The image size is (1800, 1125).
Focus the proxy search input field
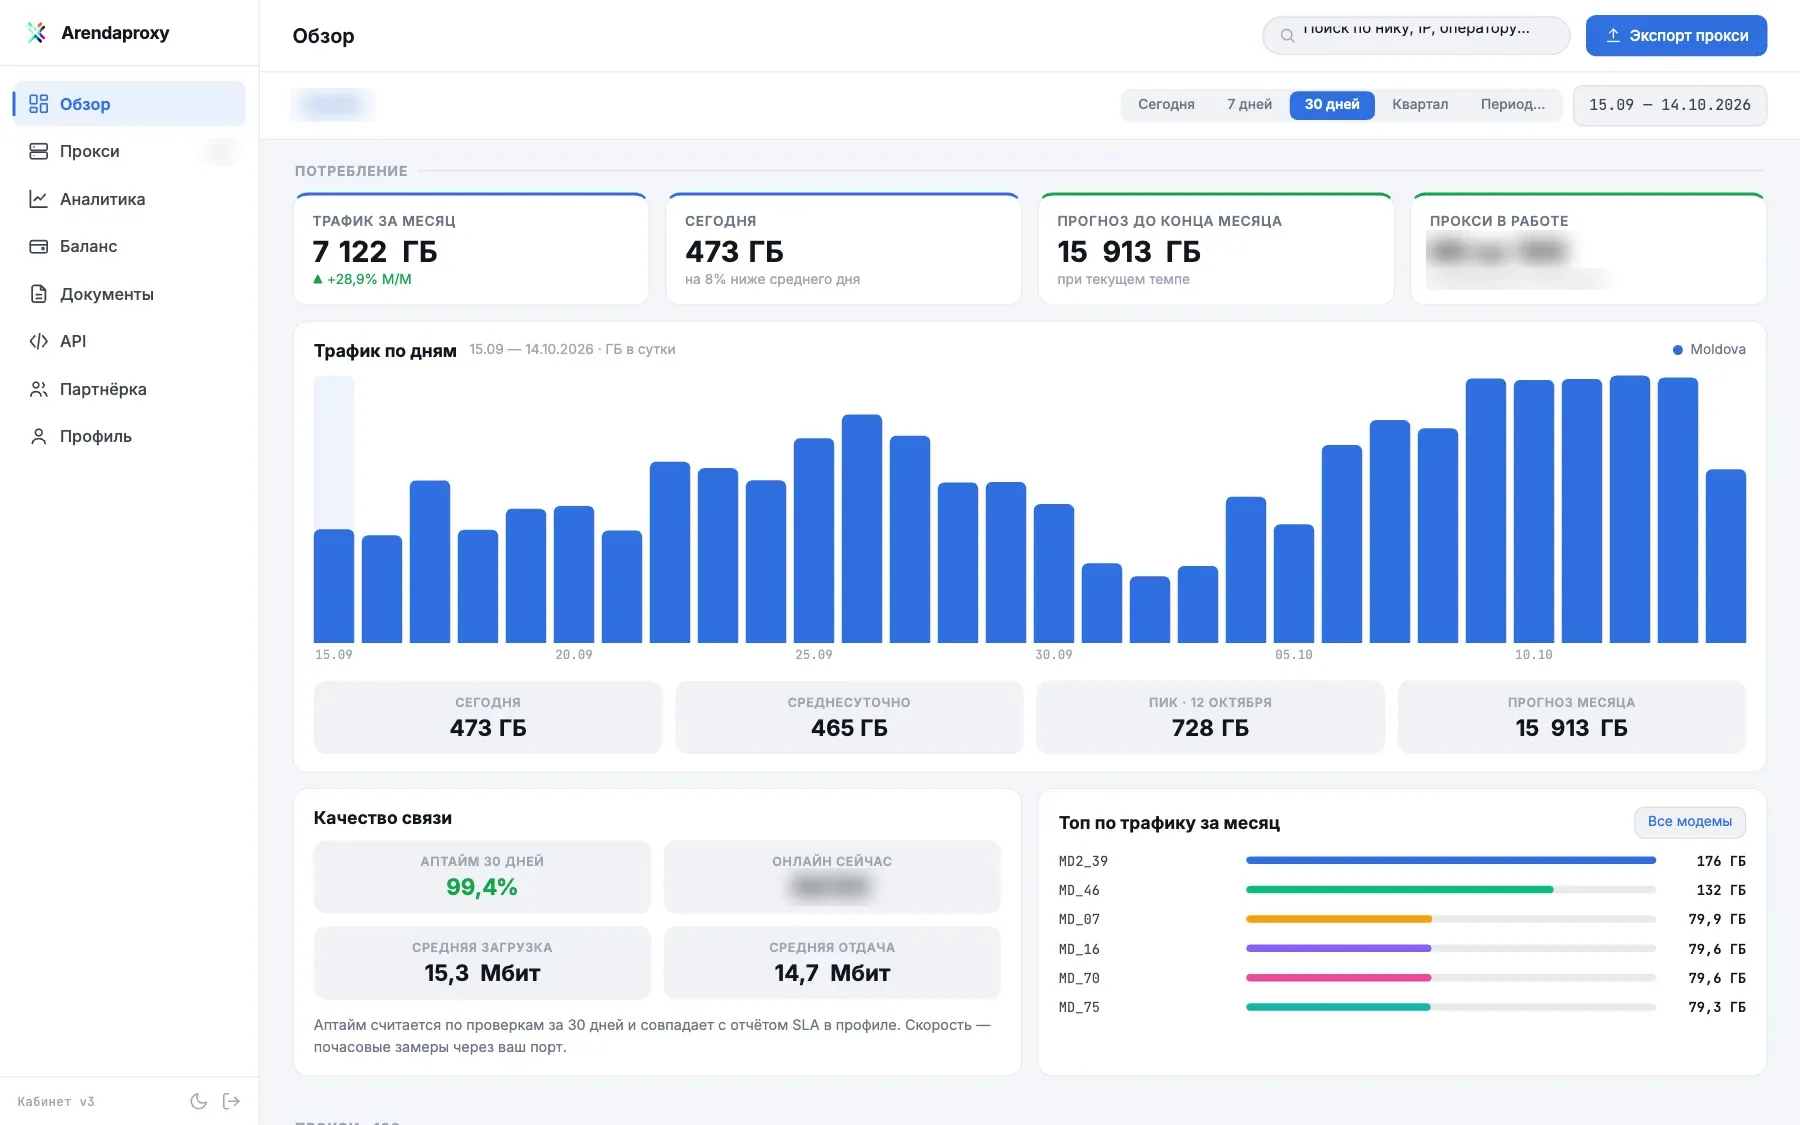(x=1416, y=35)
